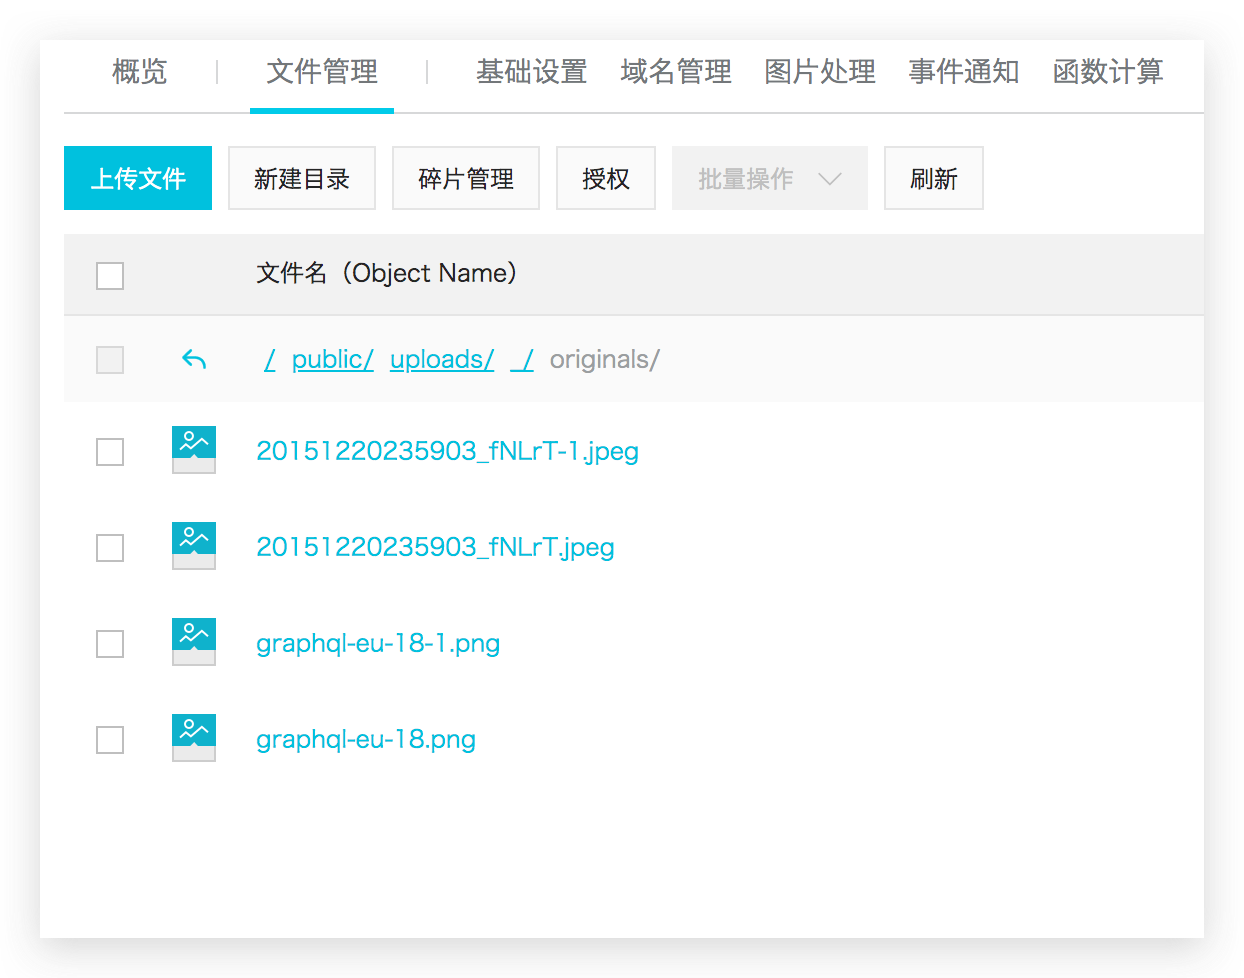This screenshot has height=978, width=1244.
Task: Click image icon beside graphql-eu-18-1.png
Action: pos(194,642)
